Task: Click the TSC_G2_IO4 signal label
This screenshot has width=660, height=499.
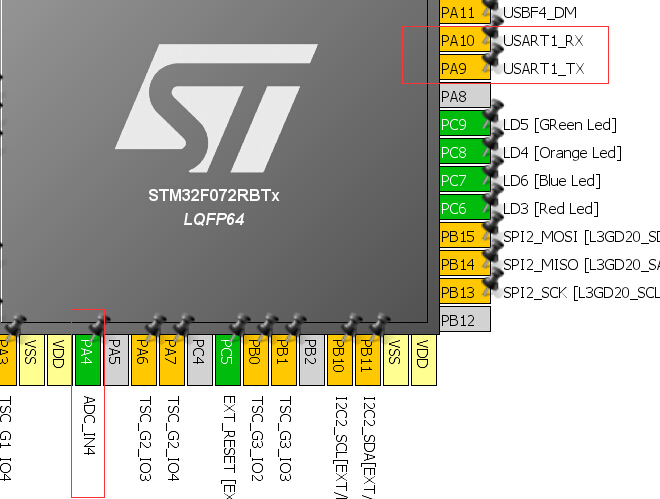Action: click(x=173, y=438)
